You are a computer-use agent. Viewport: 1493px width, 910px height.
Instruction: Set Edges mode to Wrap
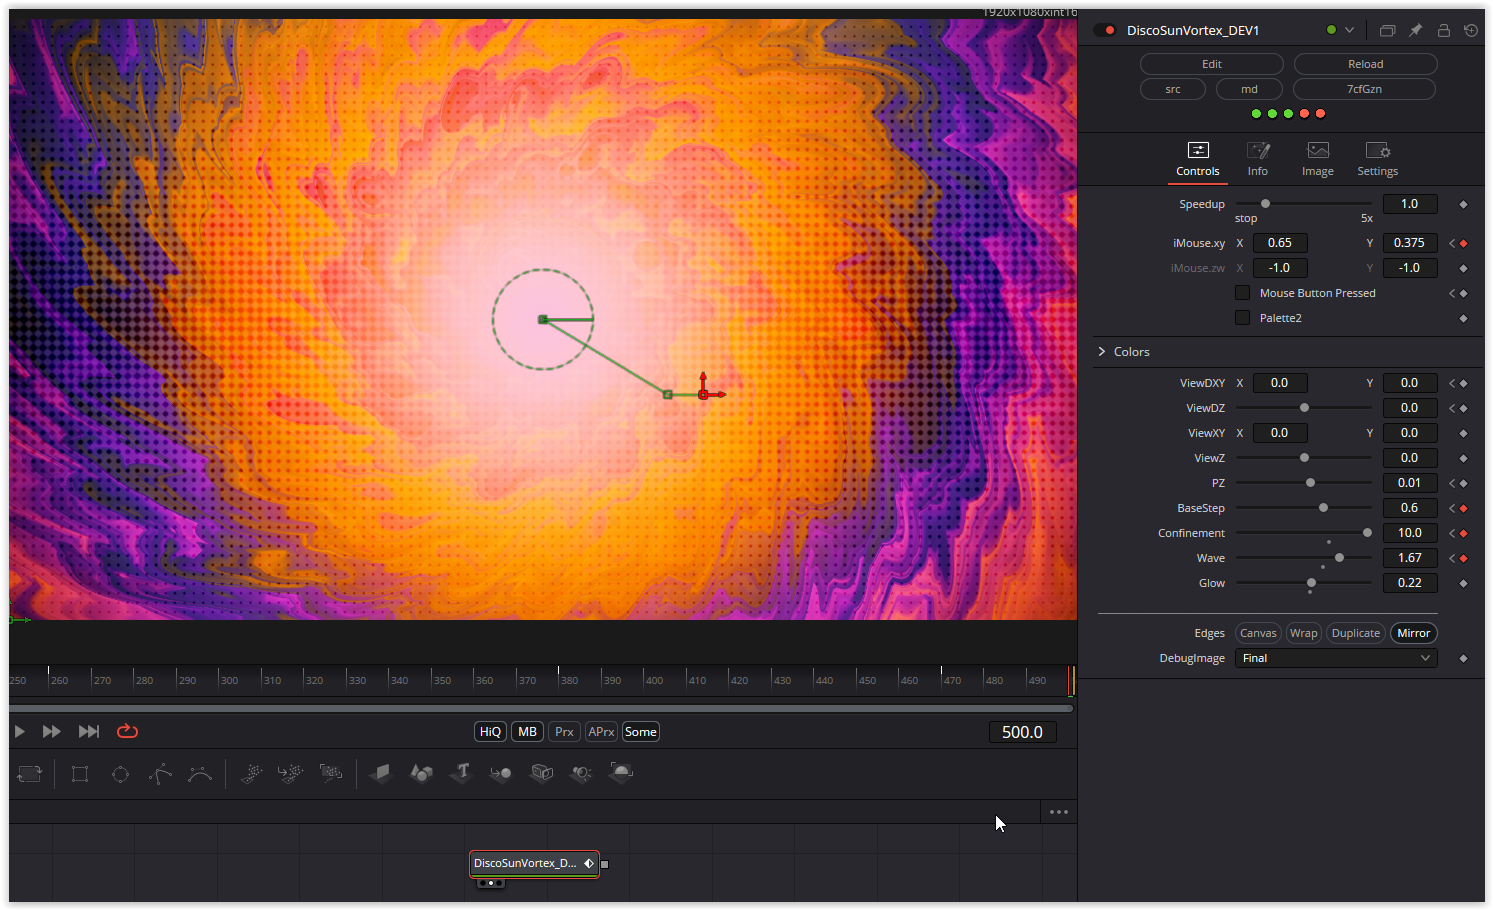click(1303, 632)
